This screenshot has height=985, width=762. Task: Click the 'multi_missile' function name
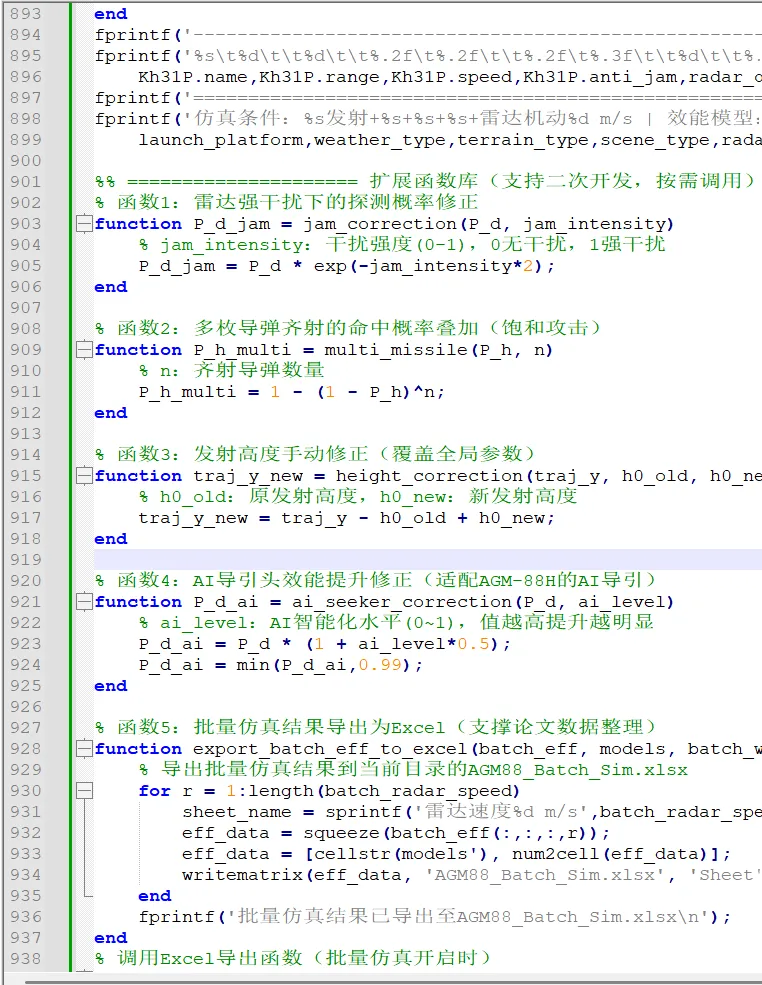pyautogui.click(x=396, y=350)
